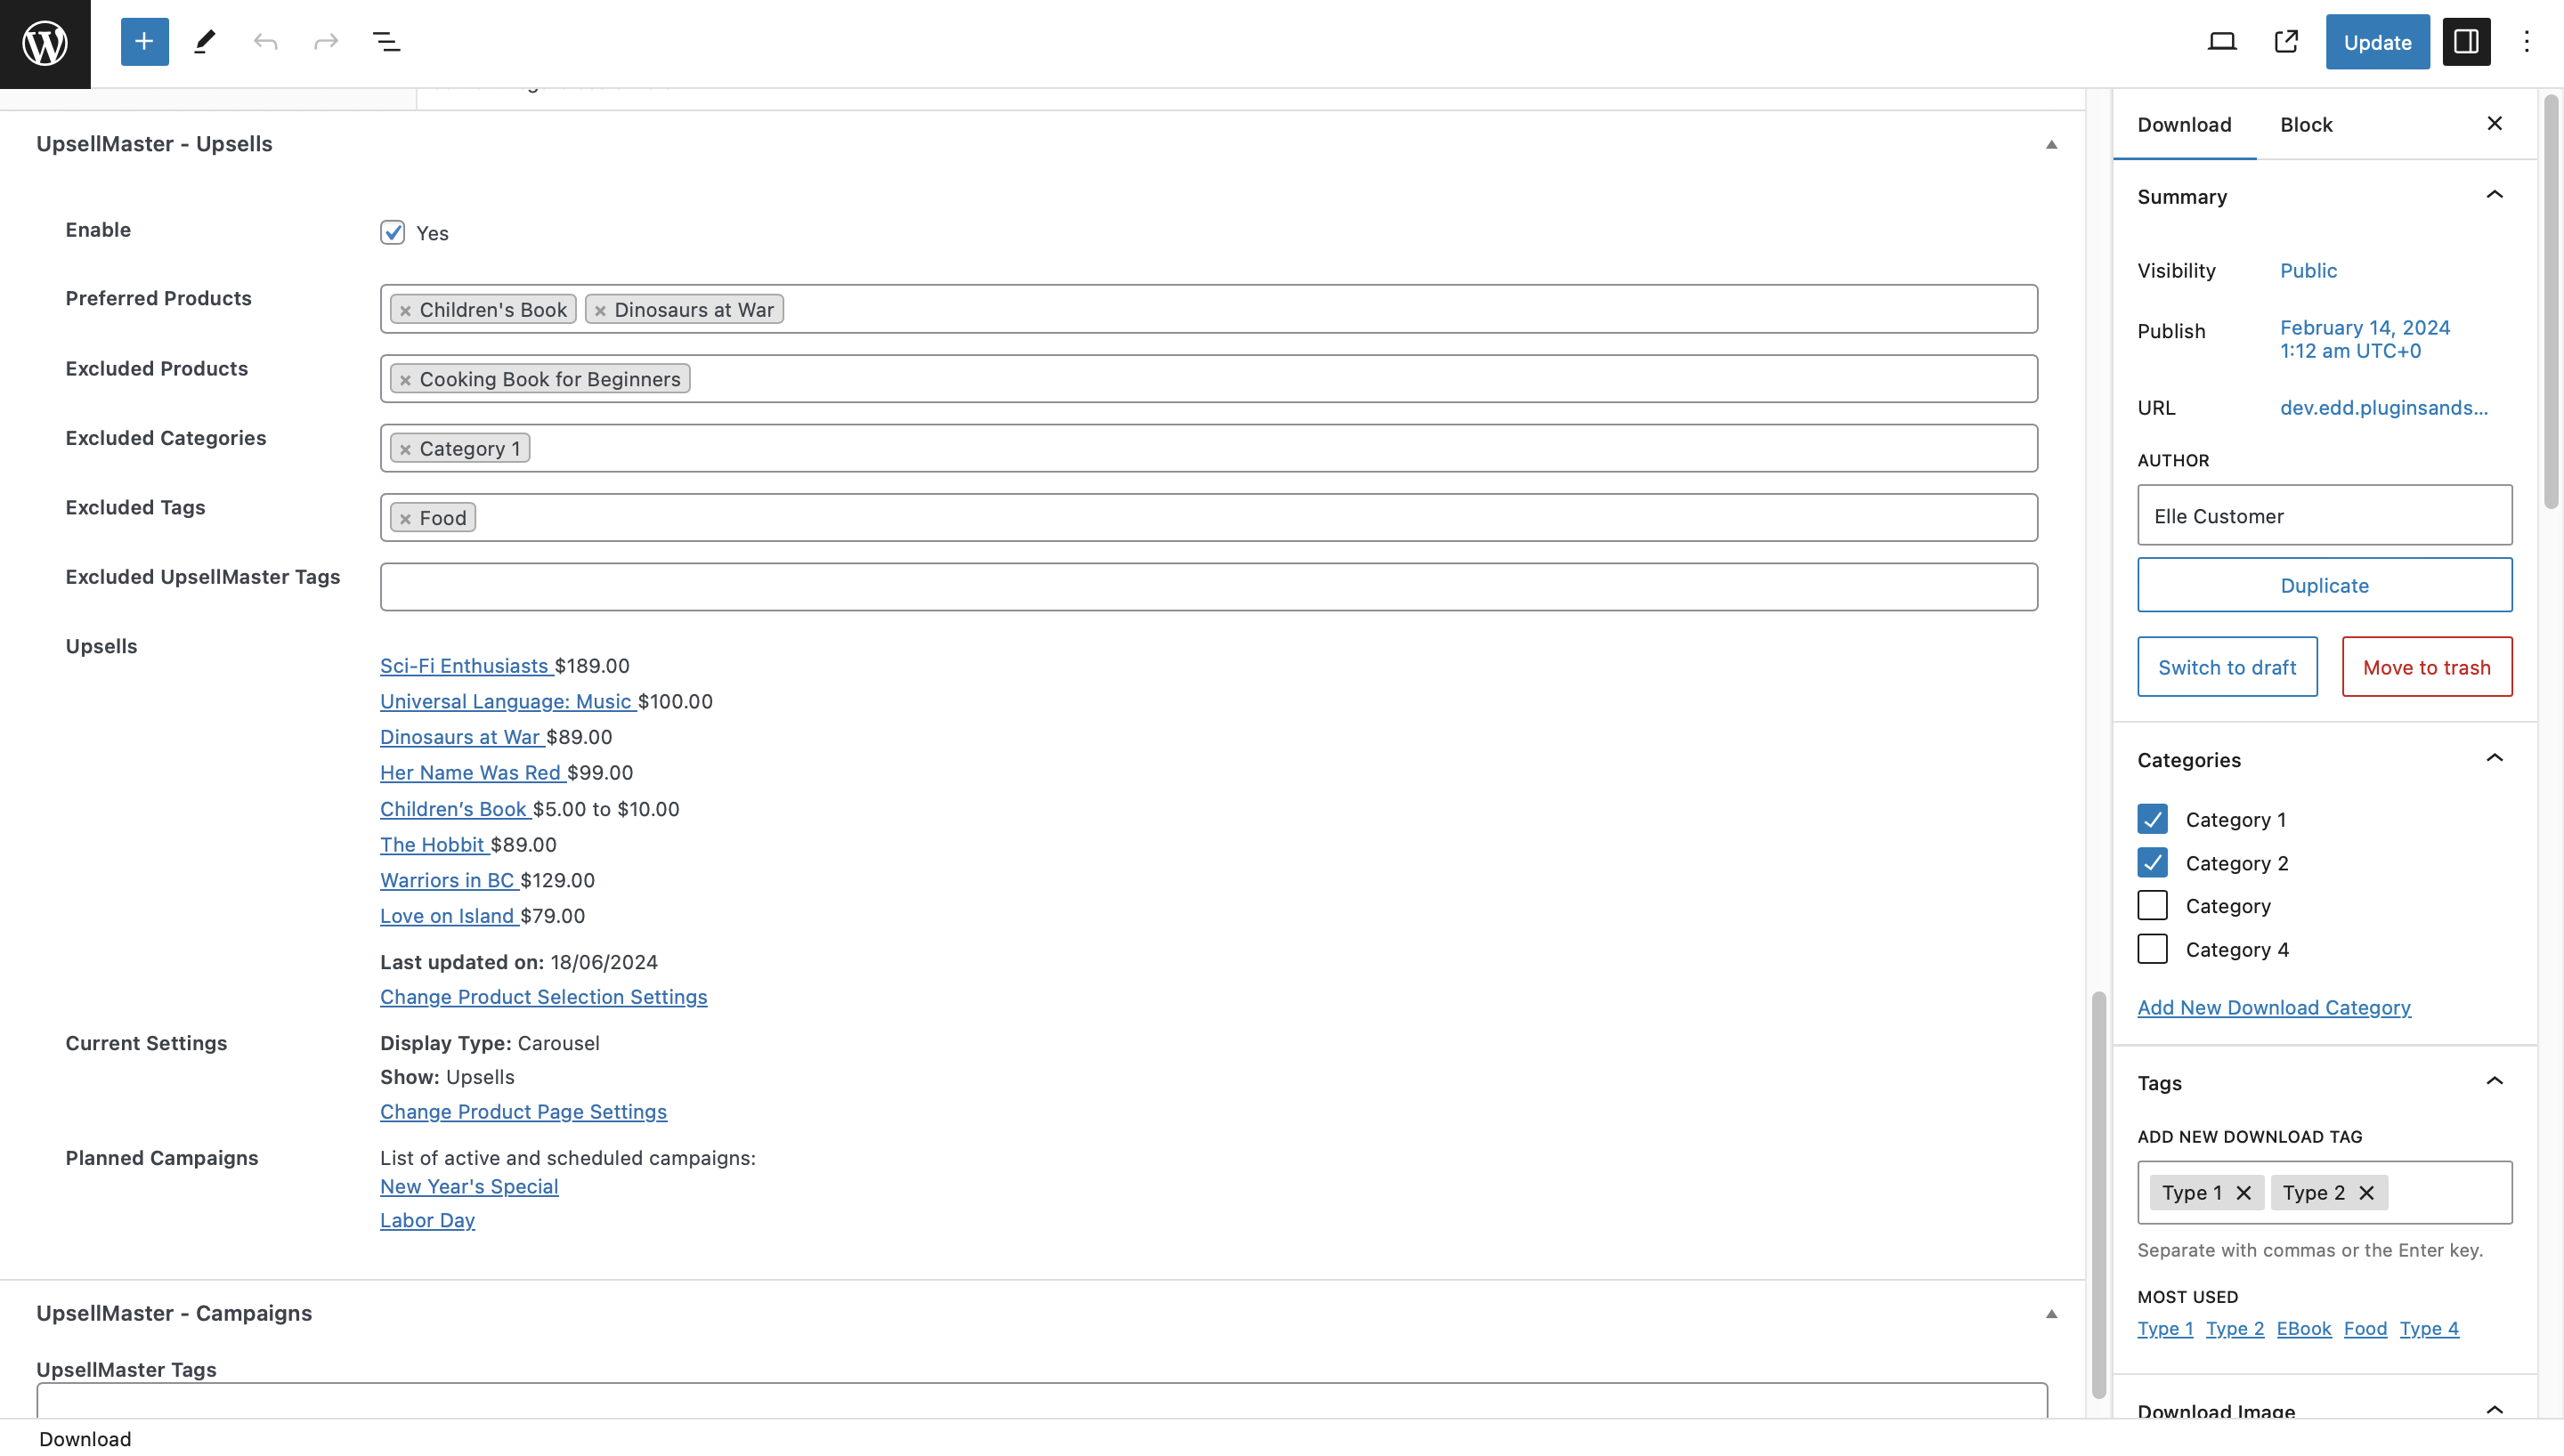Collapse the Download Image panel

(x=2494, y=1410)
